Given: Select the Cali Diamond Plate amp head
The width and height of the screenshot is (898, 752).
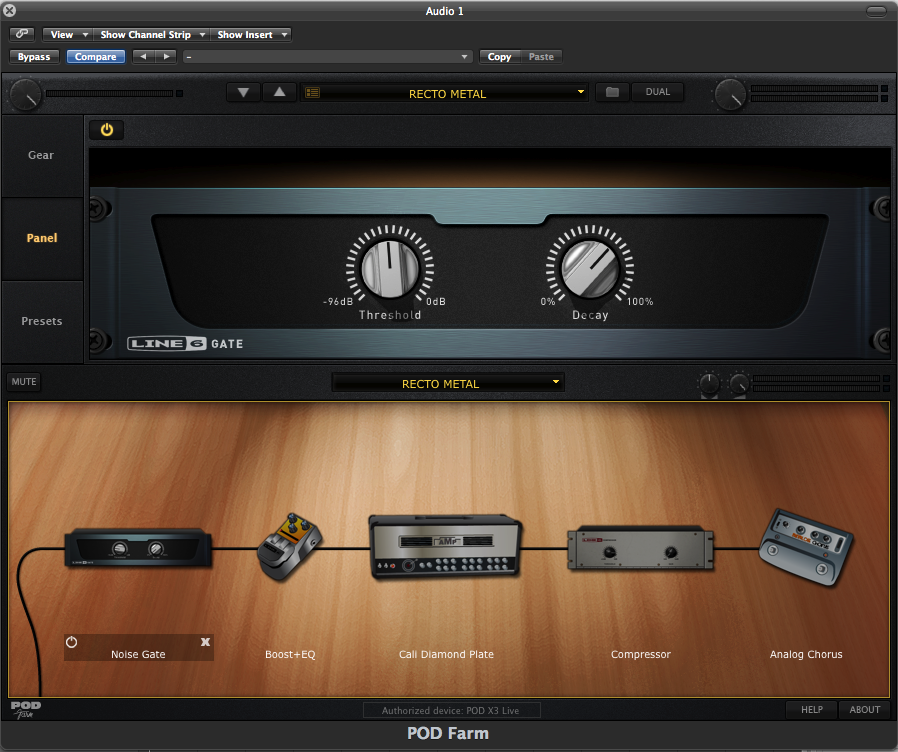Looking at the screenshot, I should (x=445, y=546).
